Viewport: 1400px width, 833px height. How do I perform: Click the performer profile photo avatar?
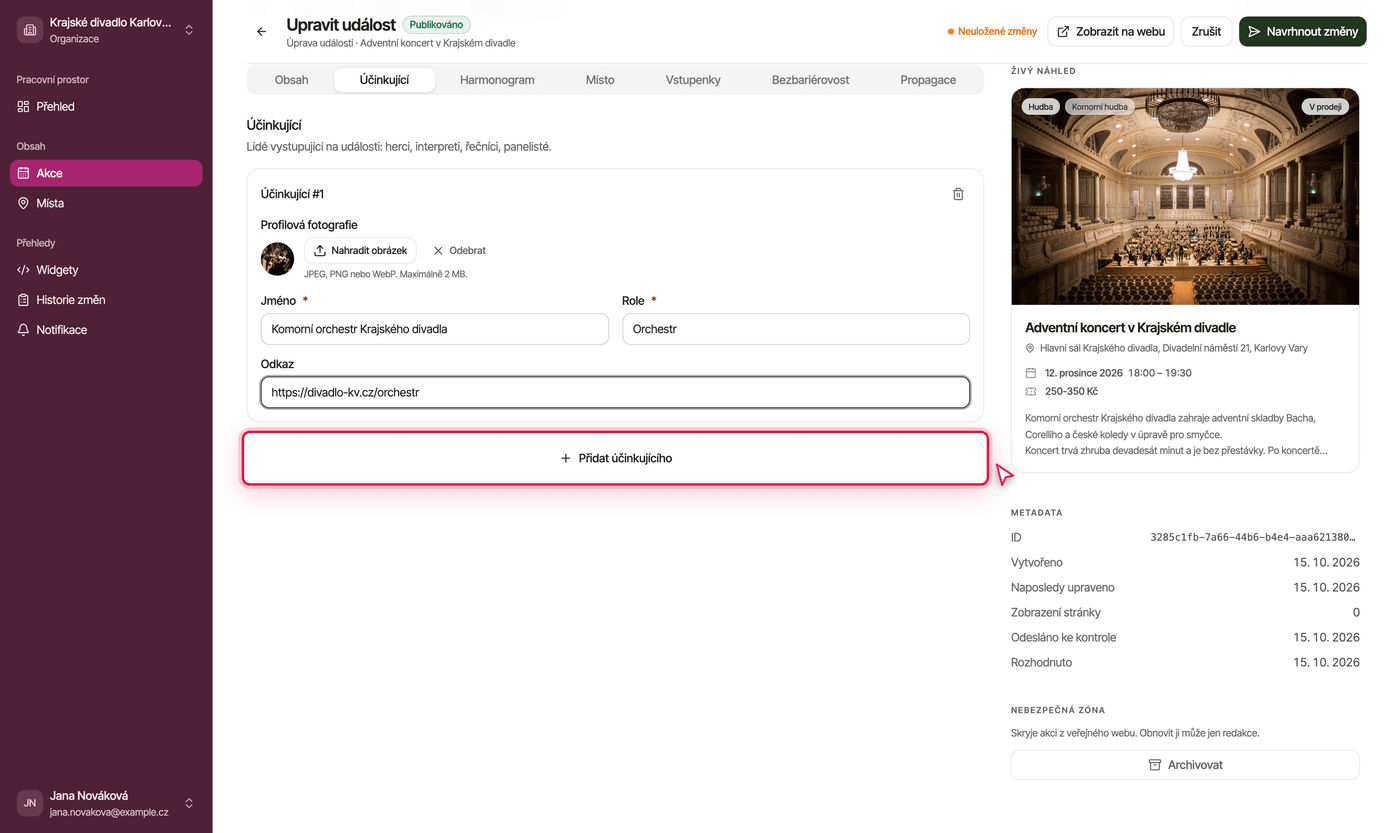click(x=277, y=258)
